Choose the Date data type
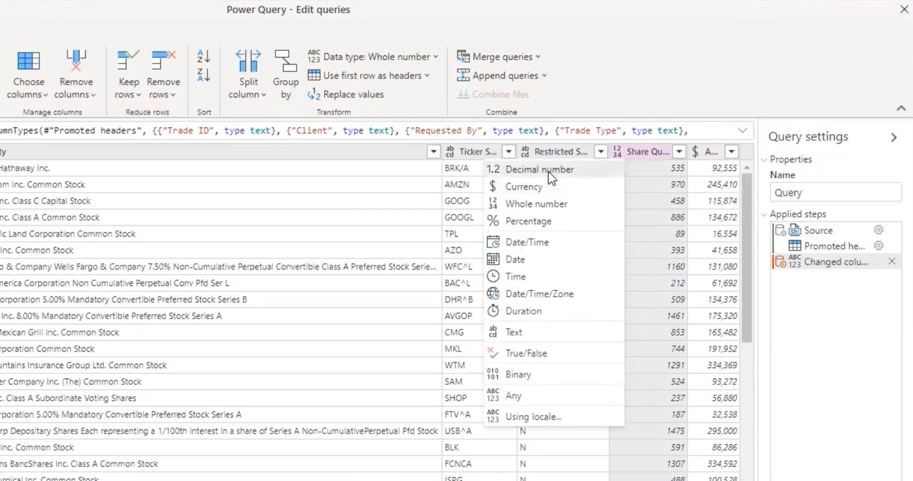The width and height of the screenshot is (913, 481). 554,260
